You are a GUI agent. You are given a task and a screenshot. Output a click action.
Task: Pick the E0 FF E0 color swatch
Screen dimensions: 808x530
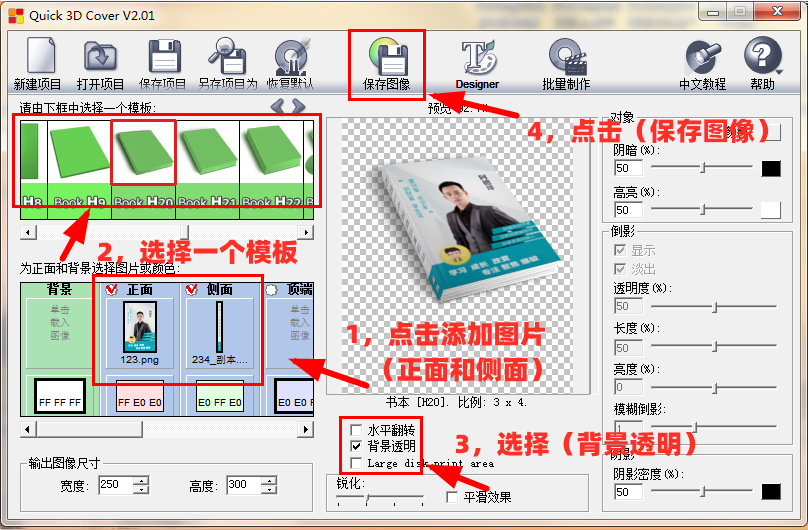click(x=220, y=396)
